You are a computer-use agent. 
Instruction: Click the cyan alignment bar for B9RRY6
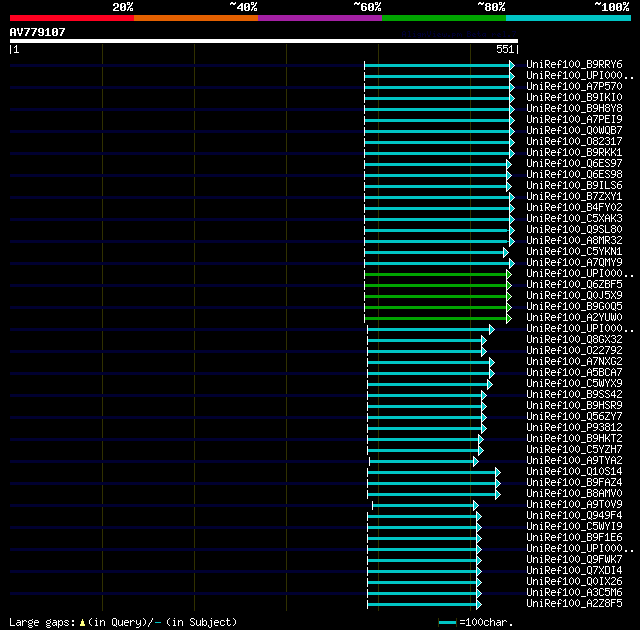[437, 65]
